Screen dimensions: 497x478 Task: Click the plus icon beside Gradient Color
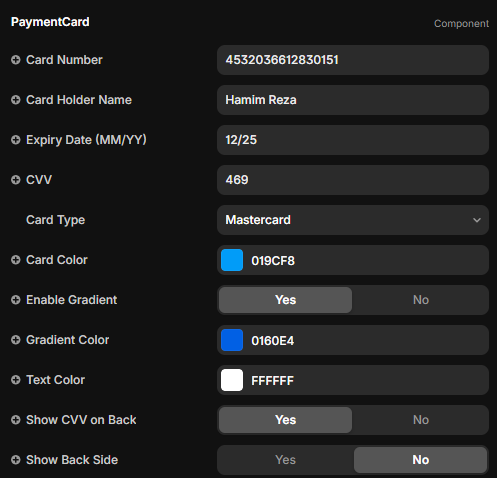click(x=15, y=340)
